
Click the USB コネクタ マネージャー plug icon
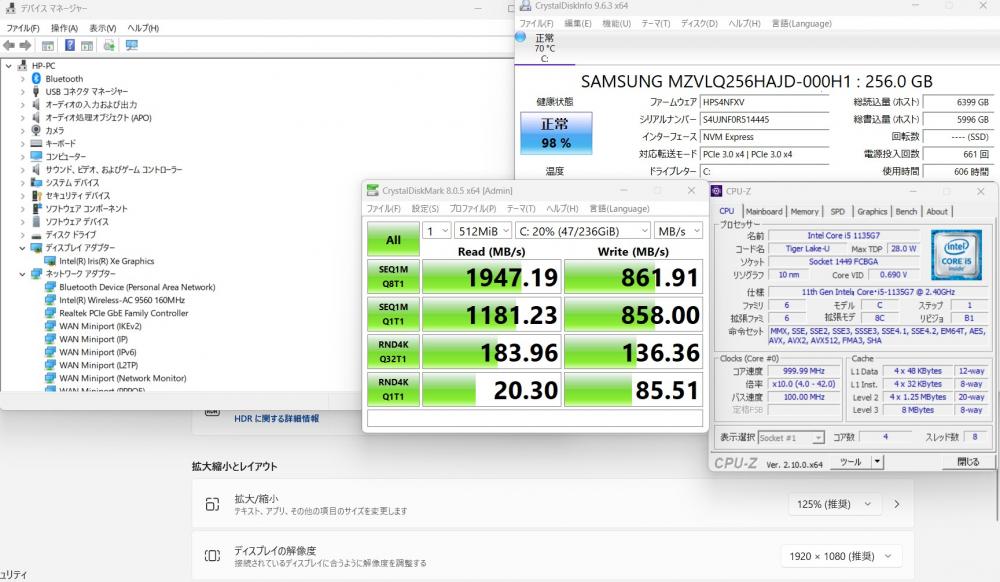tap(36, 91)
